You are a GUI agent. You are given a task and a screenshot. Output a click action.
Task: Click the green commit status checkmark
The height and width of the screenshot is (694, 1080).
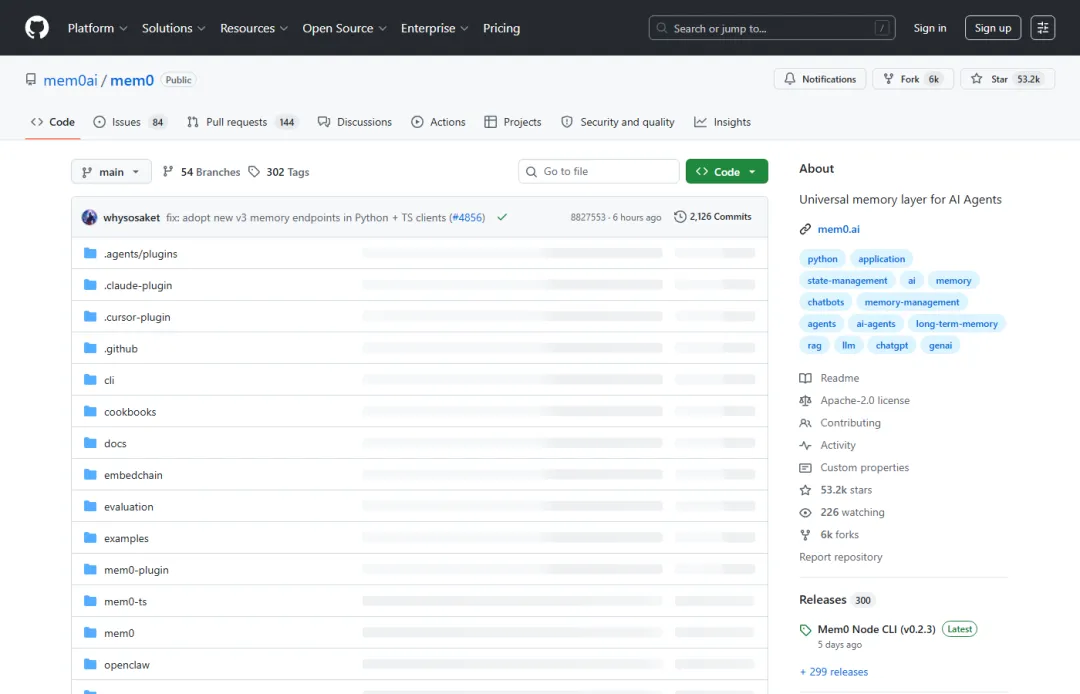coord(502,217)
